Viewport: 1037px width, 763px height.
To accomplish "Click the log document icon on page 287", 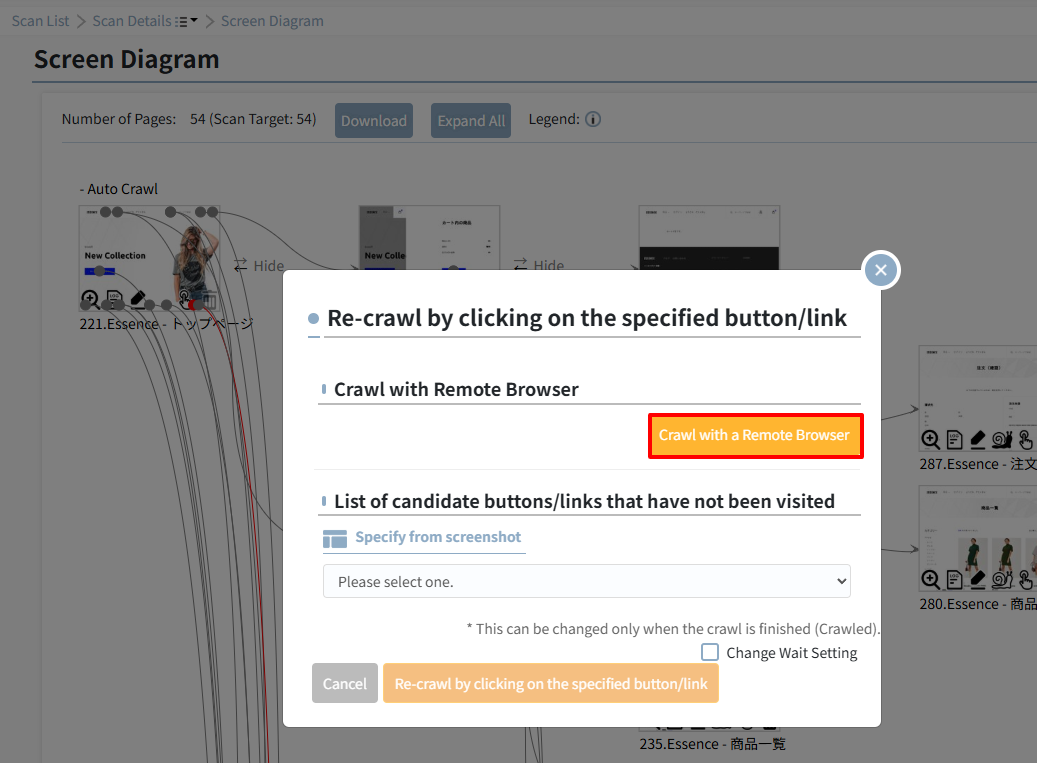I will click(954, 439).
